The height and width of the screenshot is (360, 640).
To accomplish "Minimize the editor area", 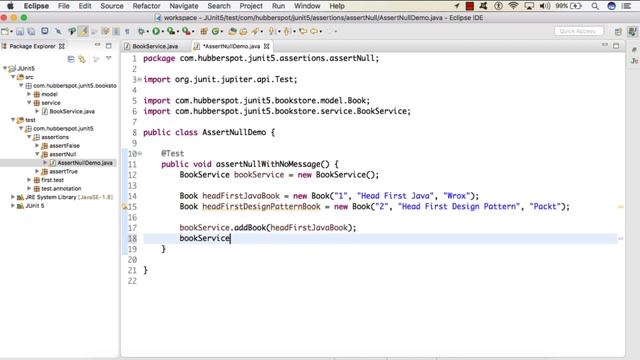I will tap(605, 44).
